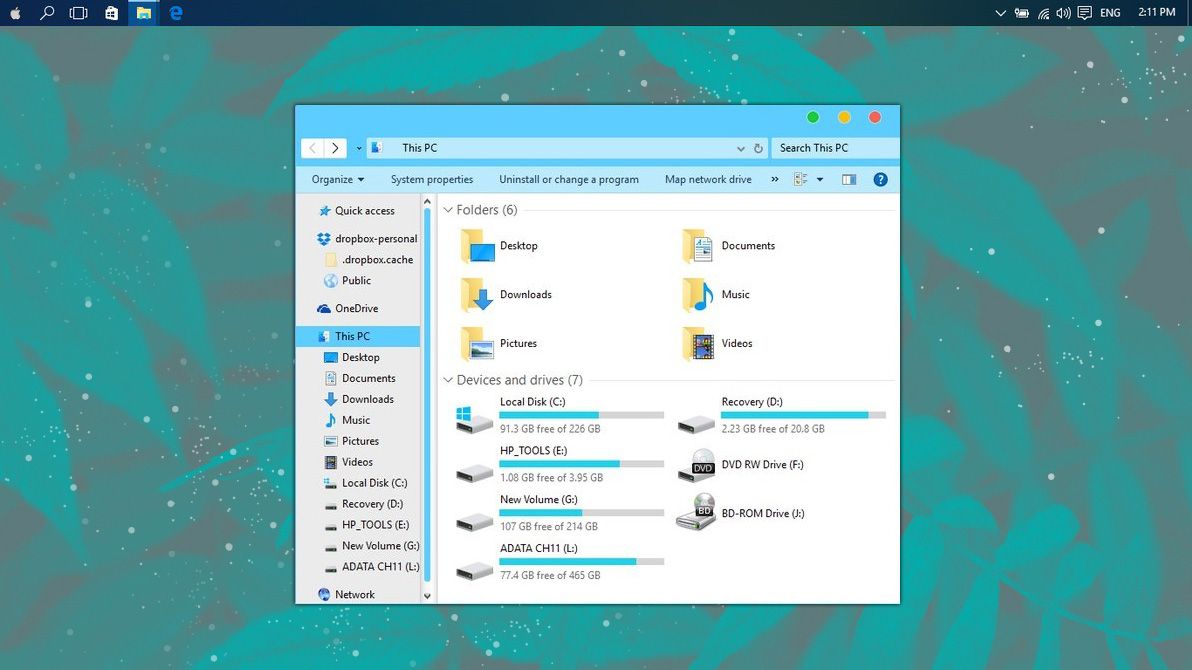
Task: Click the refresh icon in address bar
Action: 758,148
